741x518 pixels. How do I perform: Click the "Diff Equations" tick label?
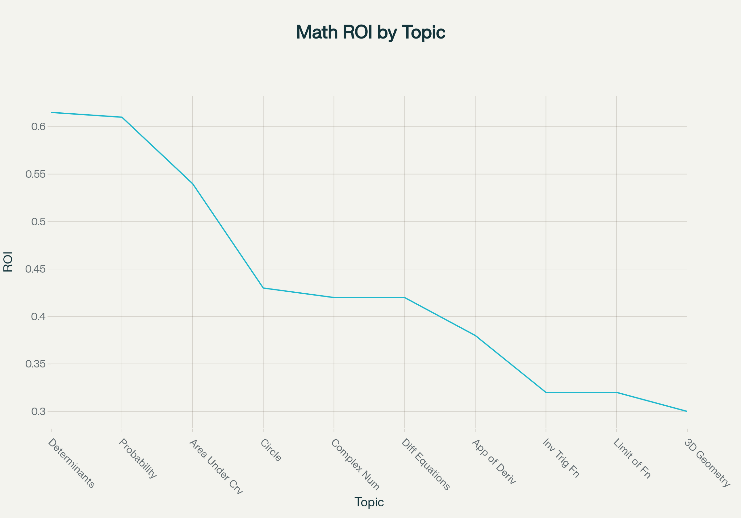(426, 463)
